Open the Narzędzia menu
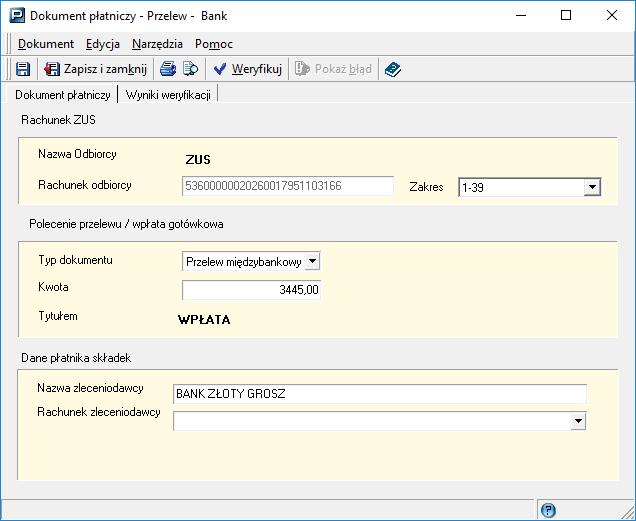 [157, 44]
